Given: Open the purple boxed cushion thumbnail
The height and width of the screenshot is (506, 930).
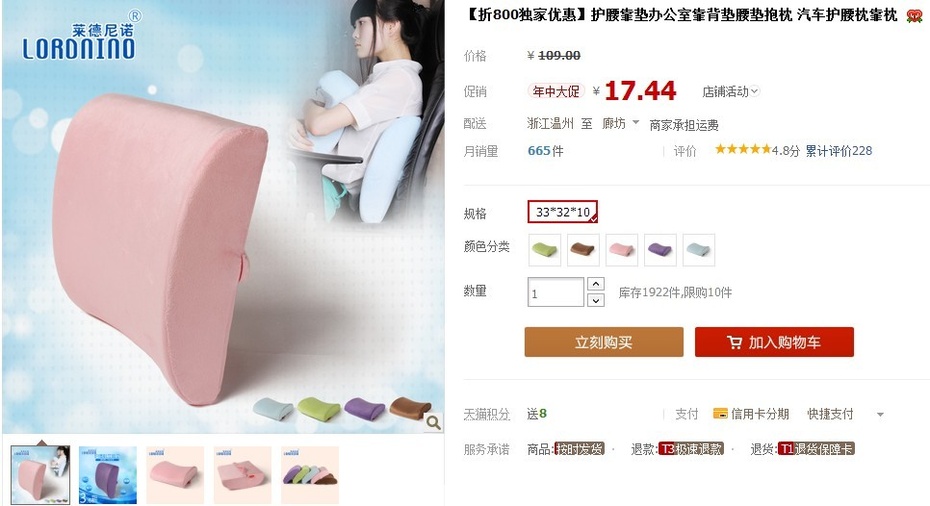Looking at the screenshot, I should point(108,475).
